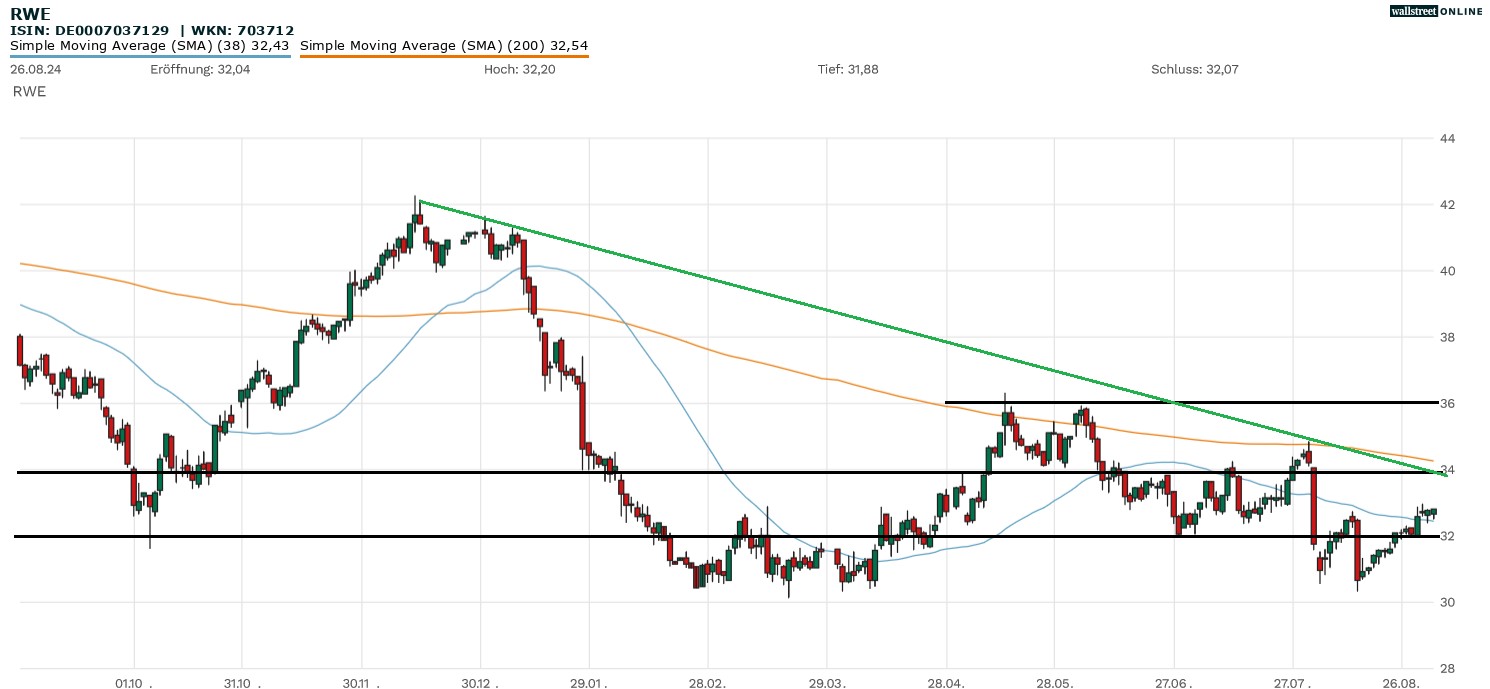Click the left end of the short resistance line at 36

[x=947, y=402]
